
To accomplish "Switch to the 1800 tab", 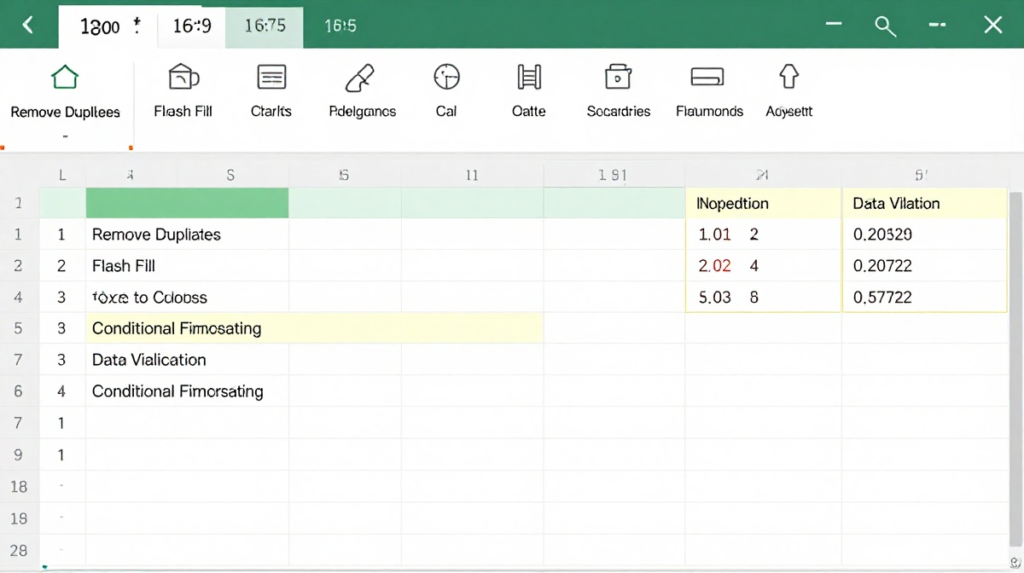I will 108,27.
